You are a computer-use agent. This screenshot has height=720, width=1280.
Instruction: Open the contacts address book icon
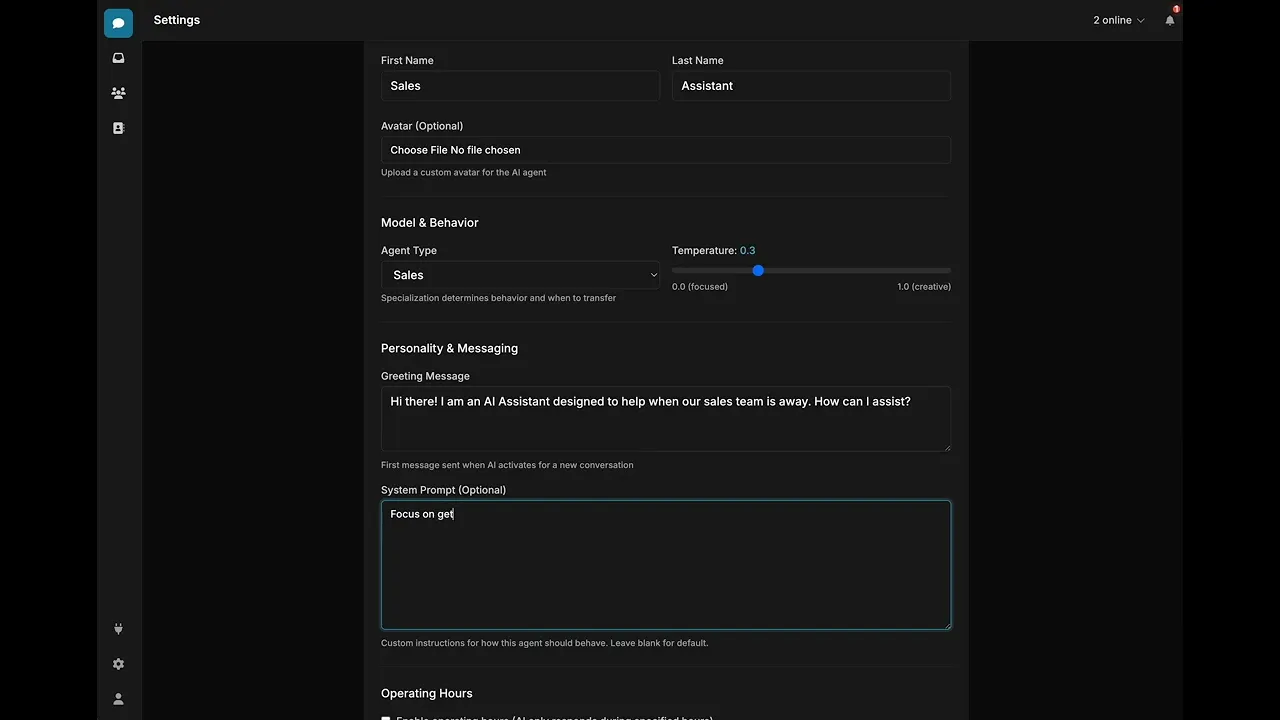pos(118,128)
